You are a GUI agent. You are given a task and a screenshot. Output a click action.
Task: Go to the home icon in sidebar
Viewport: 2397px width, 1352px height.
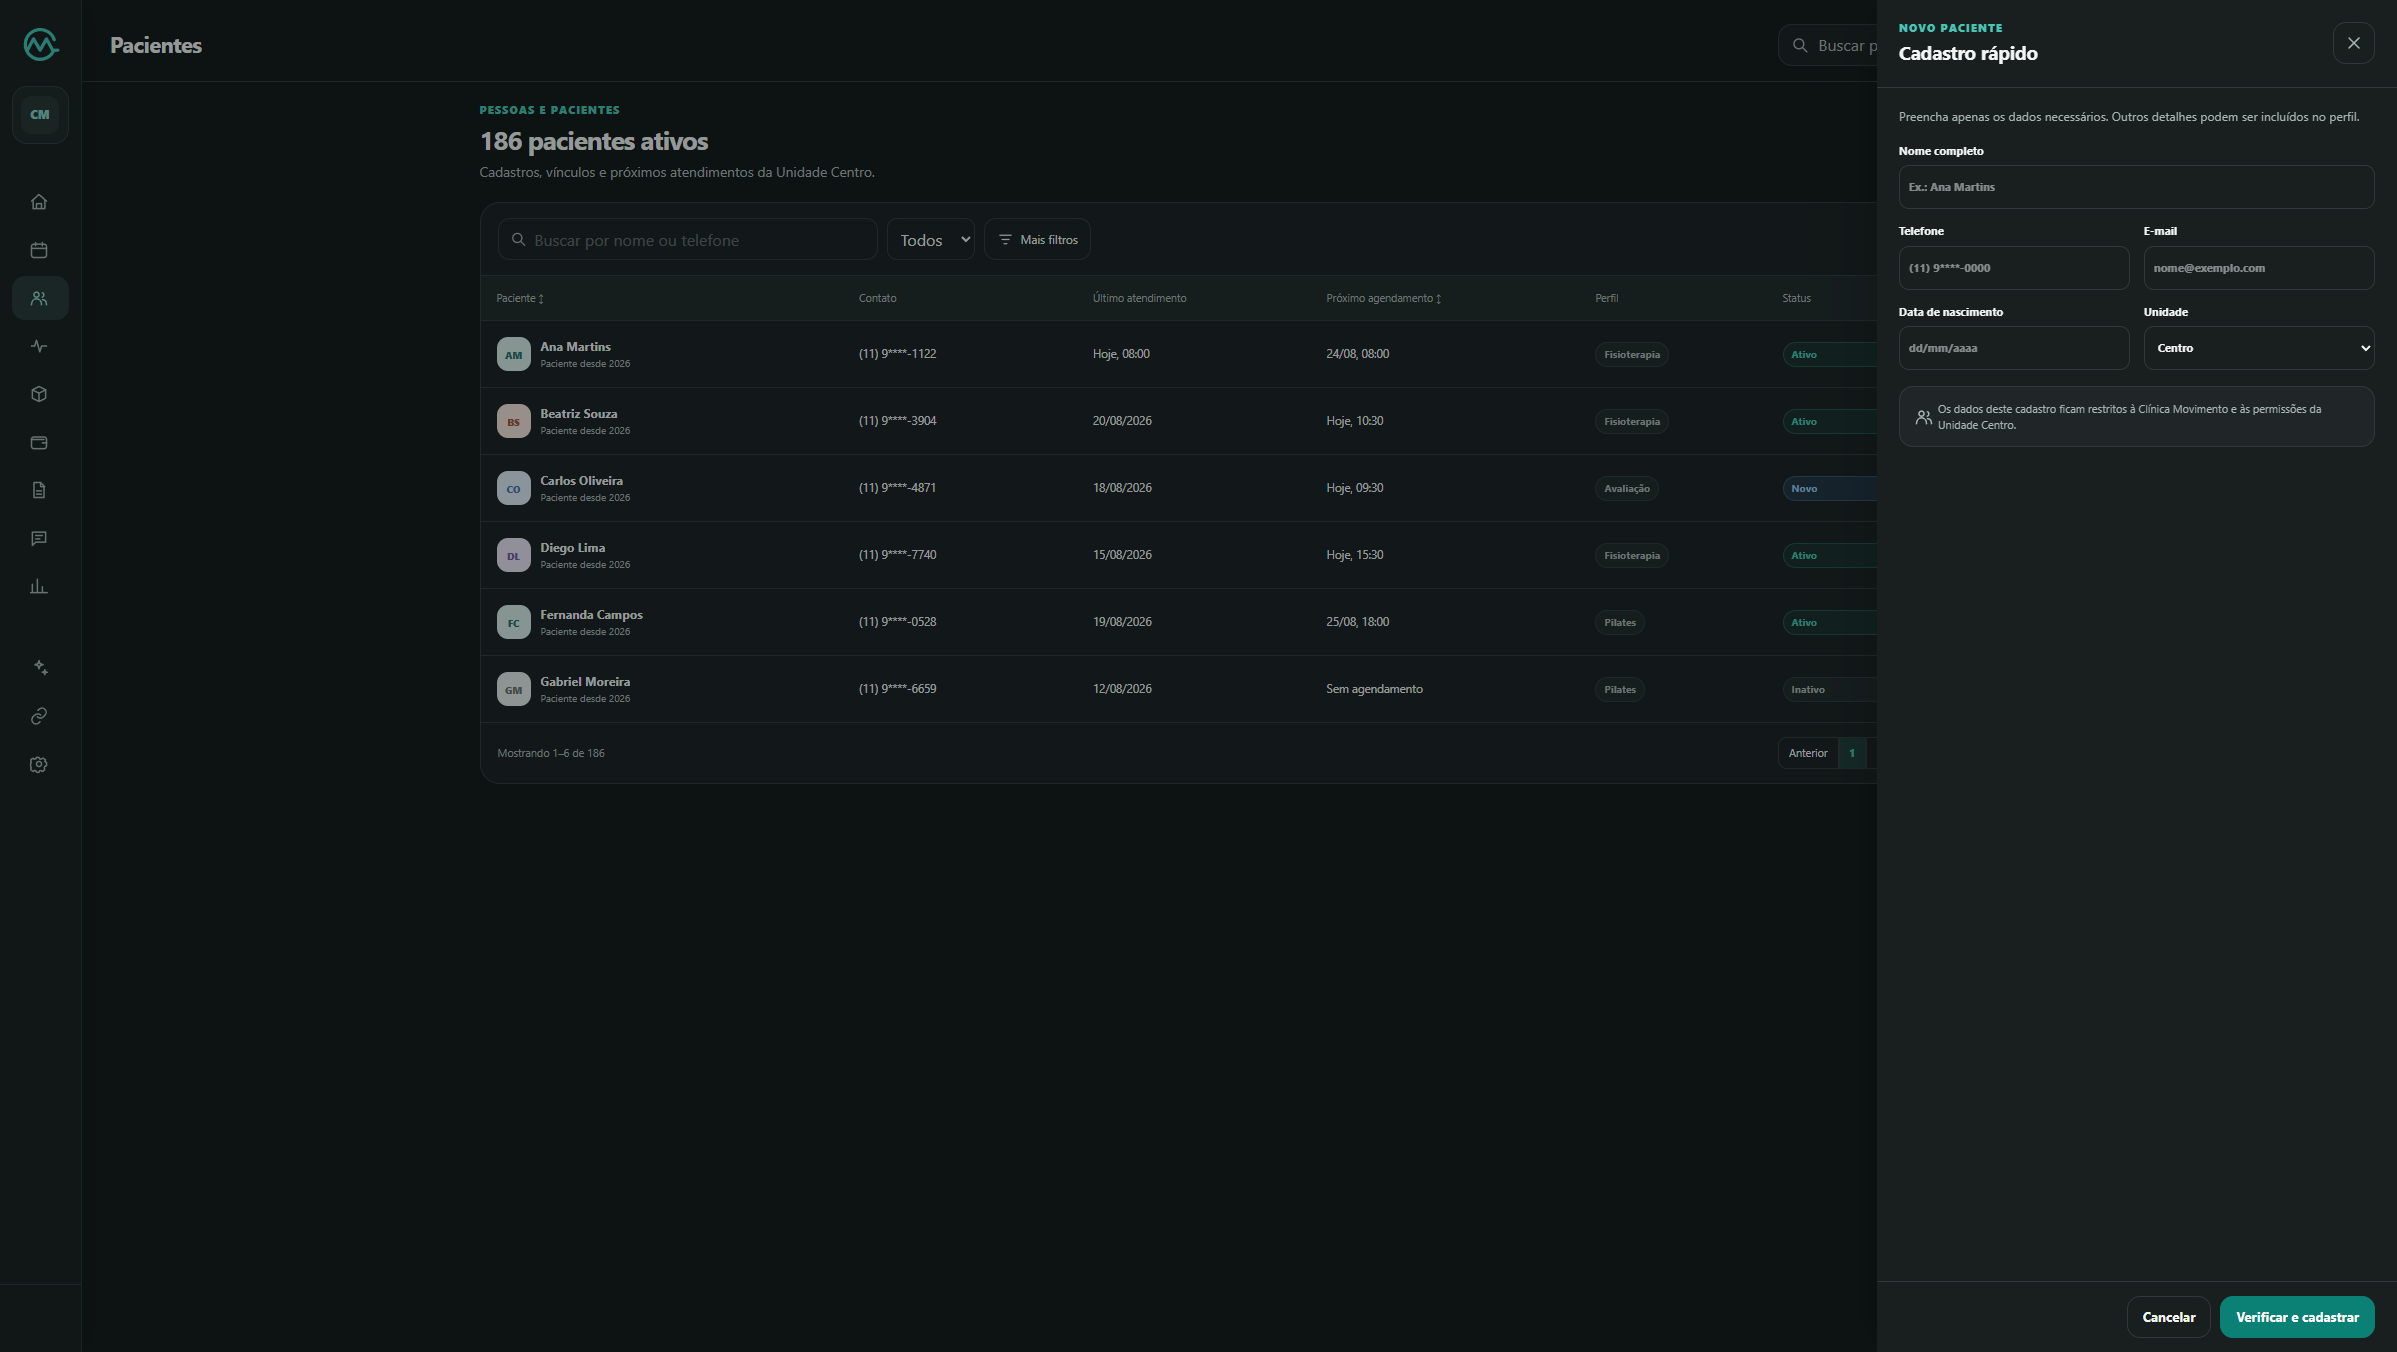point(39,202)
